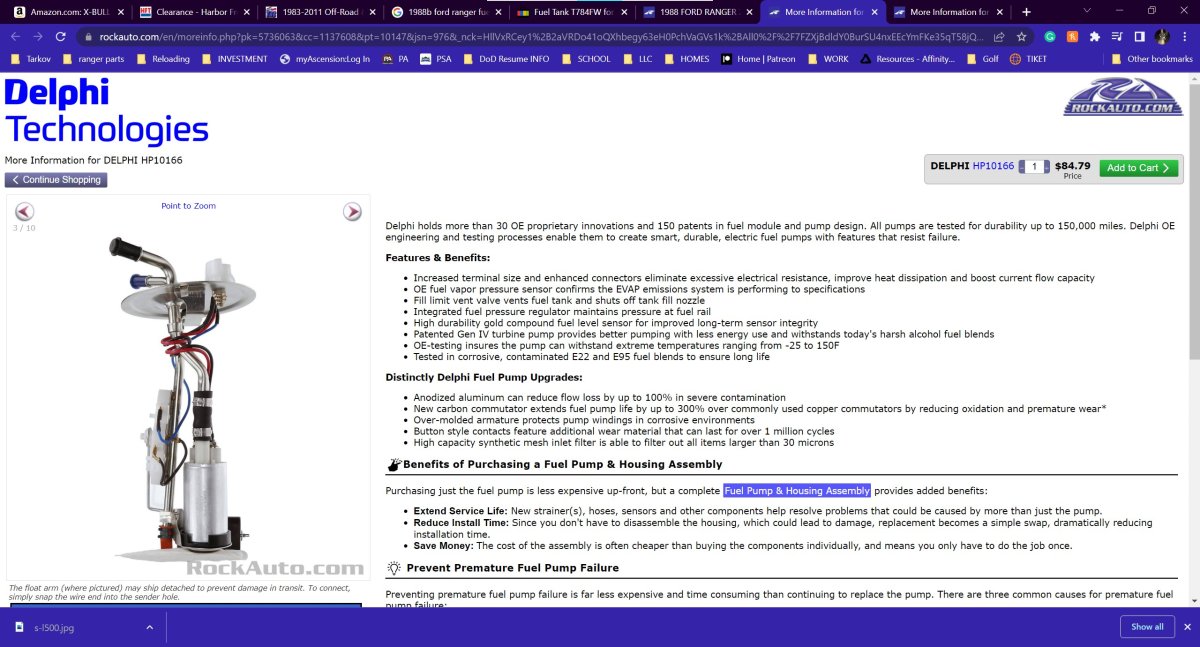Show next product image arrow

[x=352, y=211]
